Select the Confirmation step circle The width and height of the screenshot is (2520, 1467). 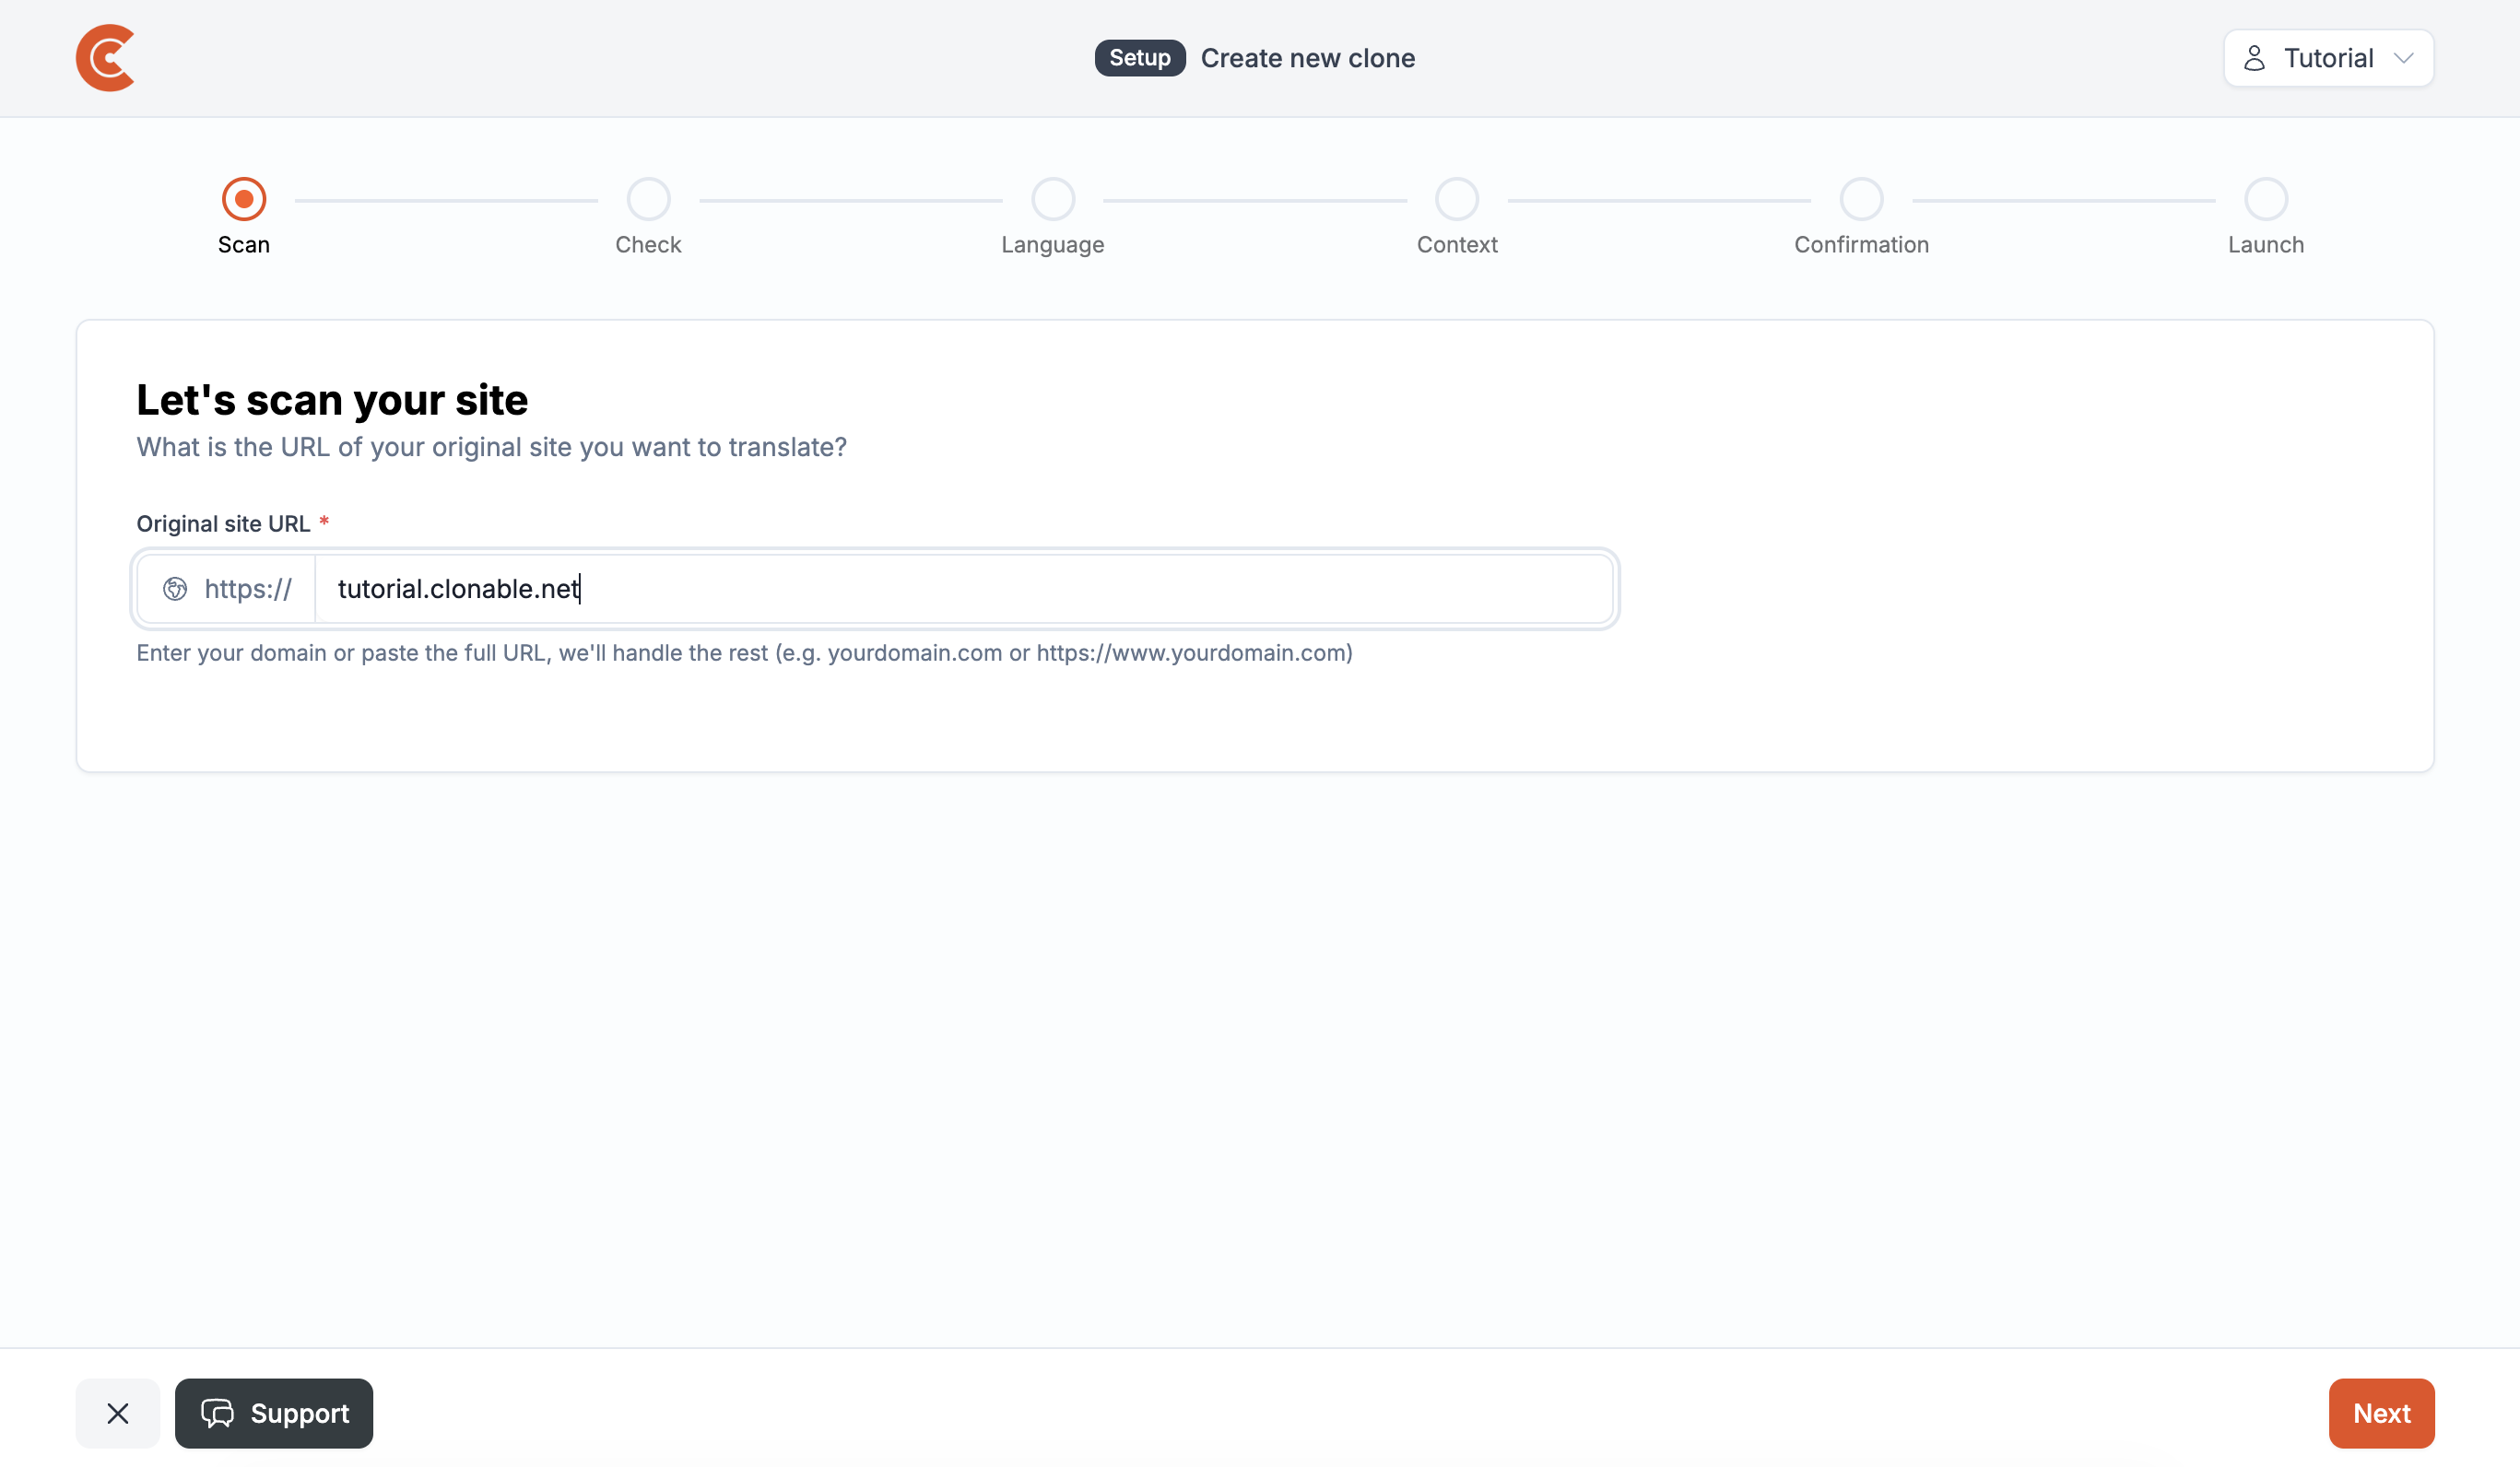[1862, 199]
